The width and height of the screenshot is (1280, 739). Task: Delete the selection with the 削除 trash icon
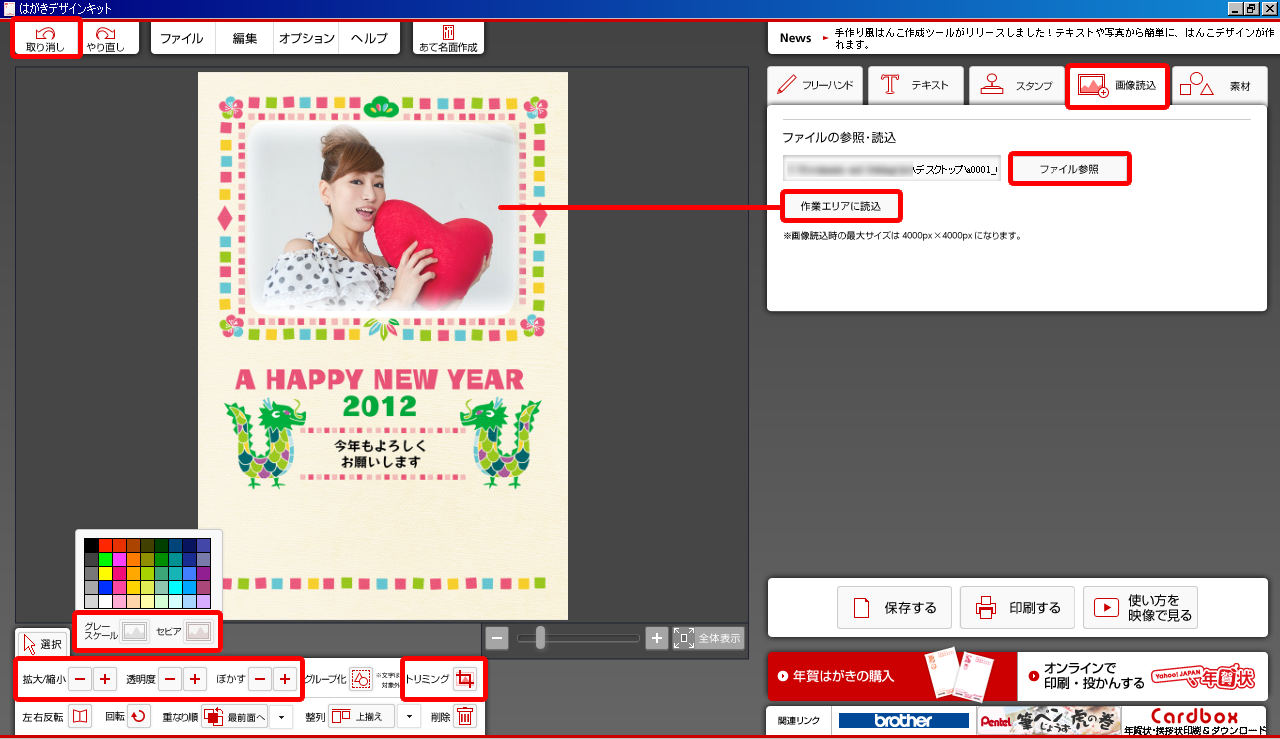[x=465, y=716]
